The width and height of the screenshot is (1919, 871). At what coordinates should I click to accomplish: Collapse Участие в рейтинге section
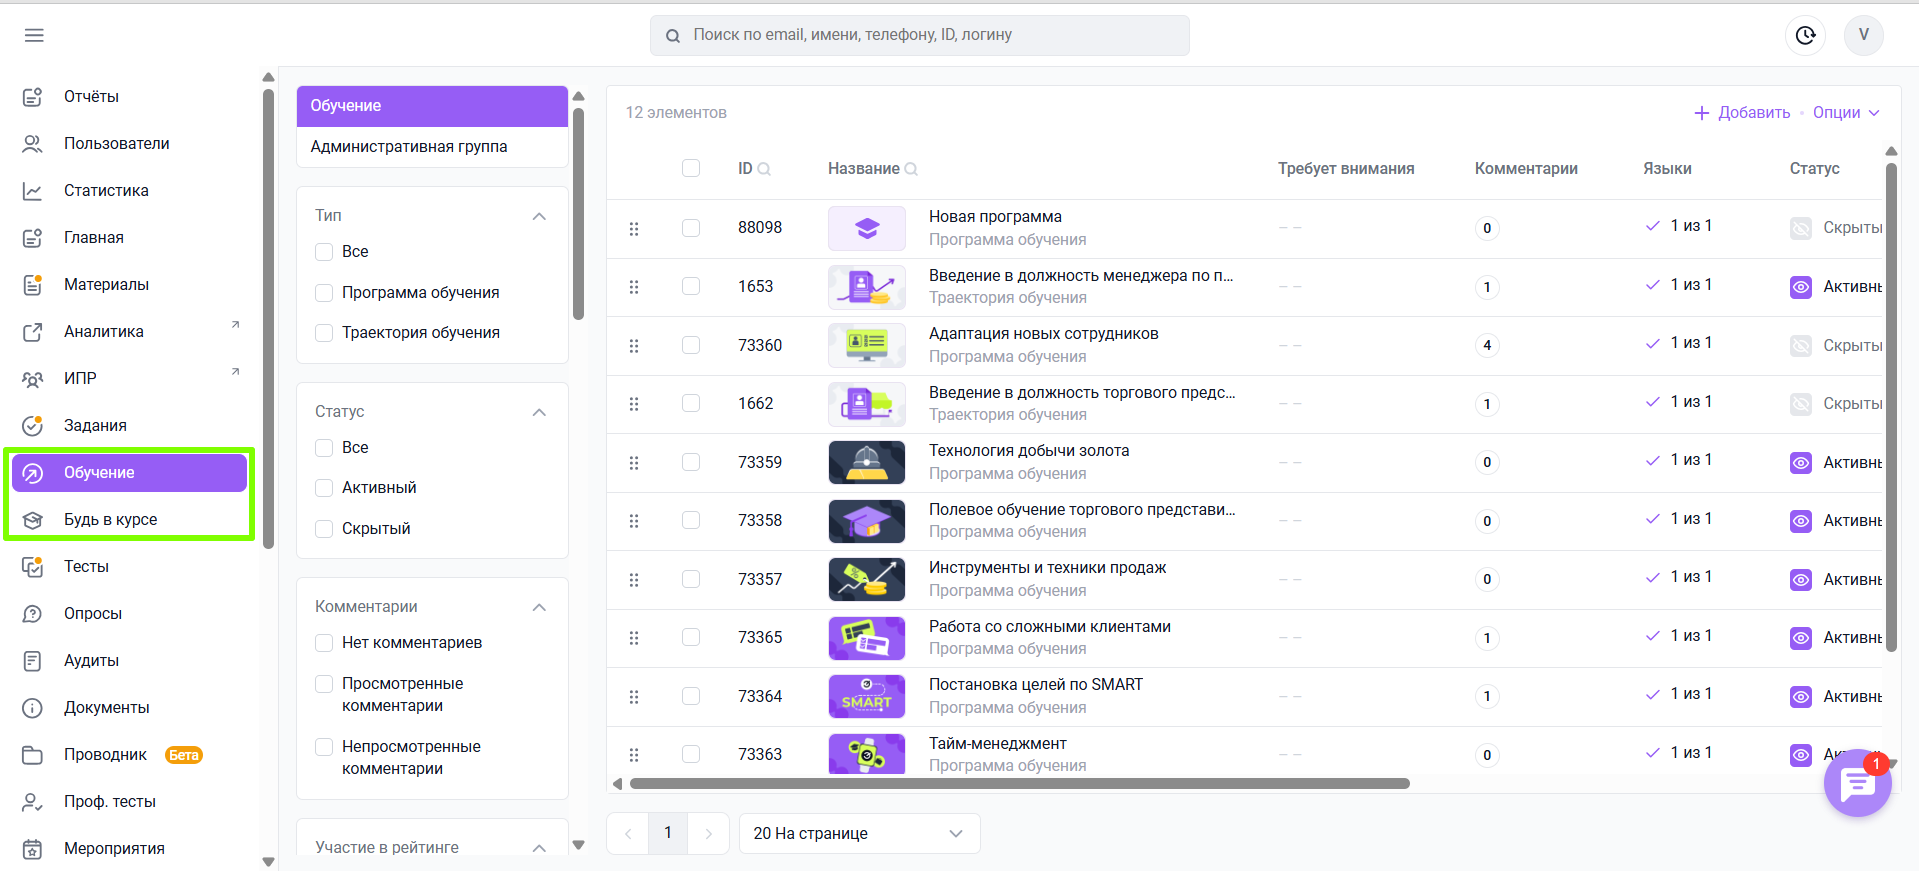point(539,848)
